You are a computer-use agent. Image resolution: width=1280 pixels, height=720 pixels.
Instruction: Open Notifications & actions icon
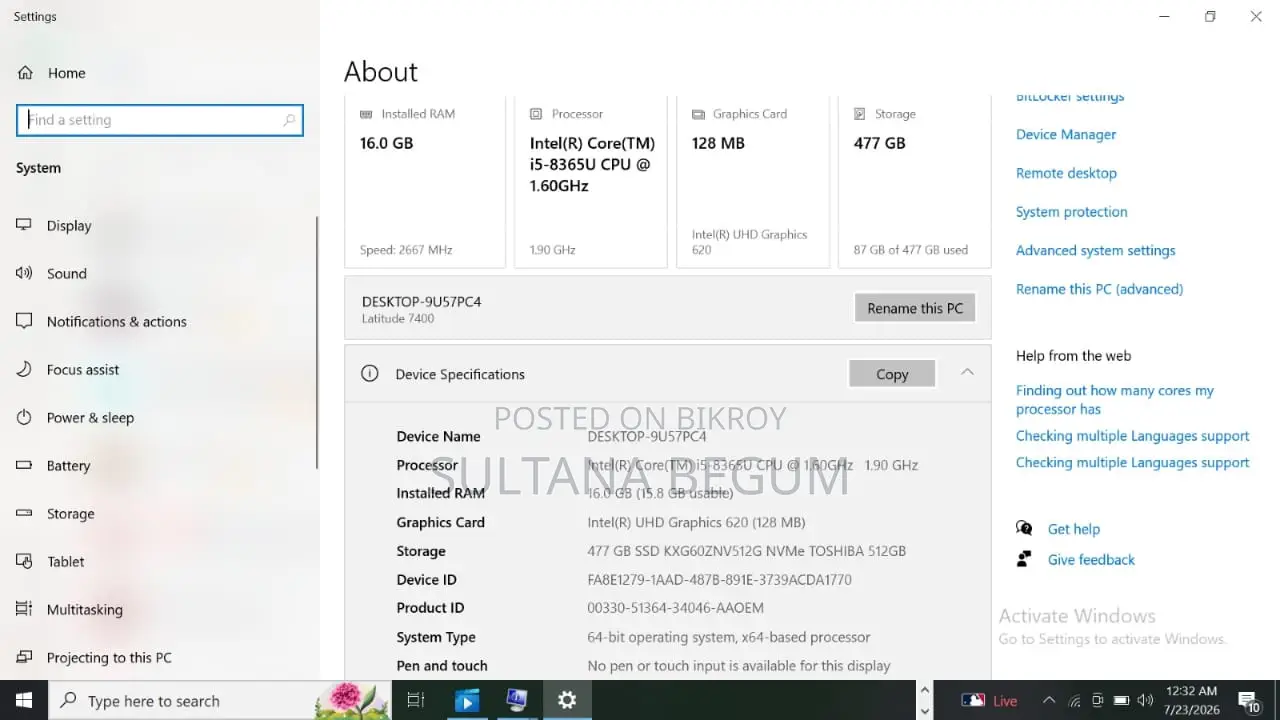click(24, 321)
